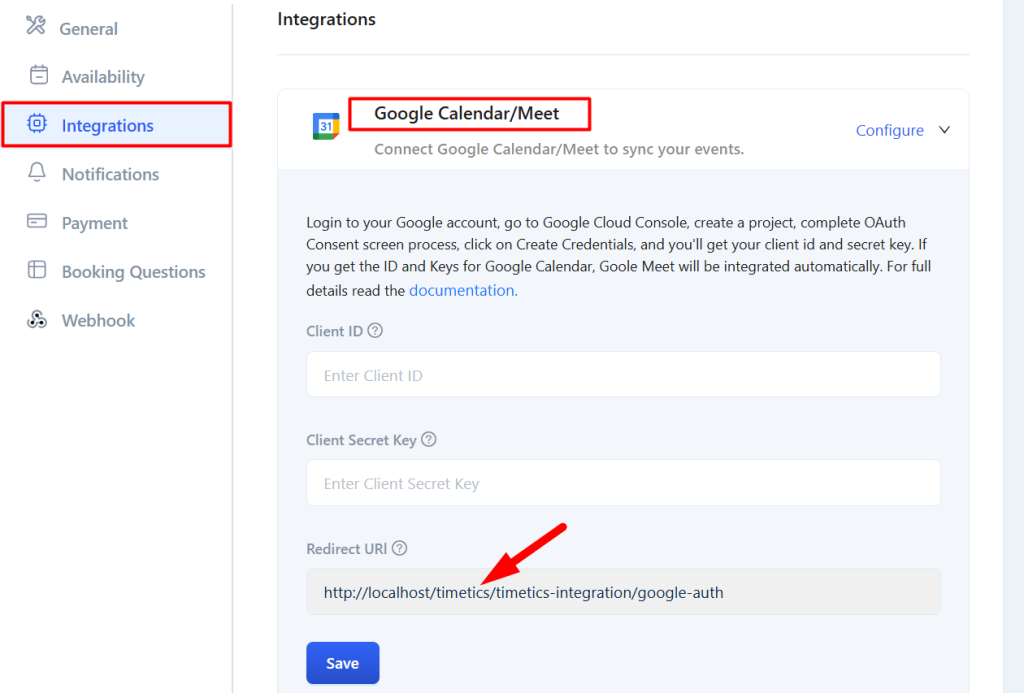Click the Availability calendar icon
This screenshot has width=1024, height=693.
pyautogui.click(x=39, y=74)
